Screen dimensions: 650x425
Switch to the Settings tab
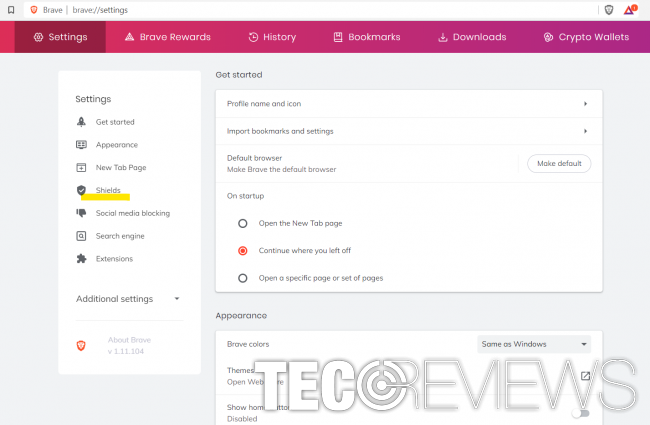pyautogui.click(x=60, y=37)
